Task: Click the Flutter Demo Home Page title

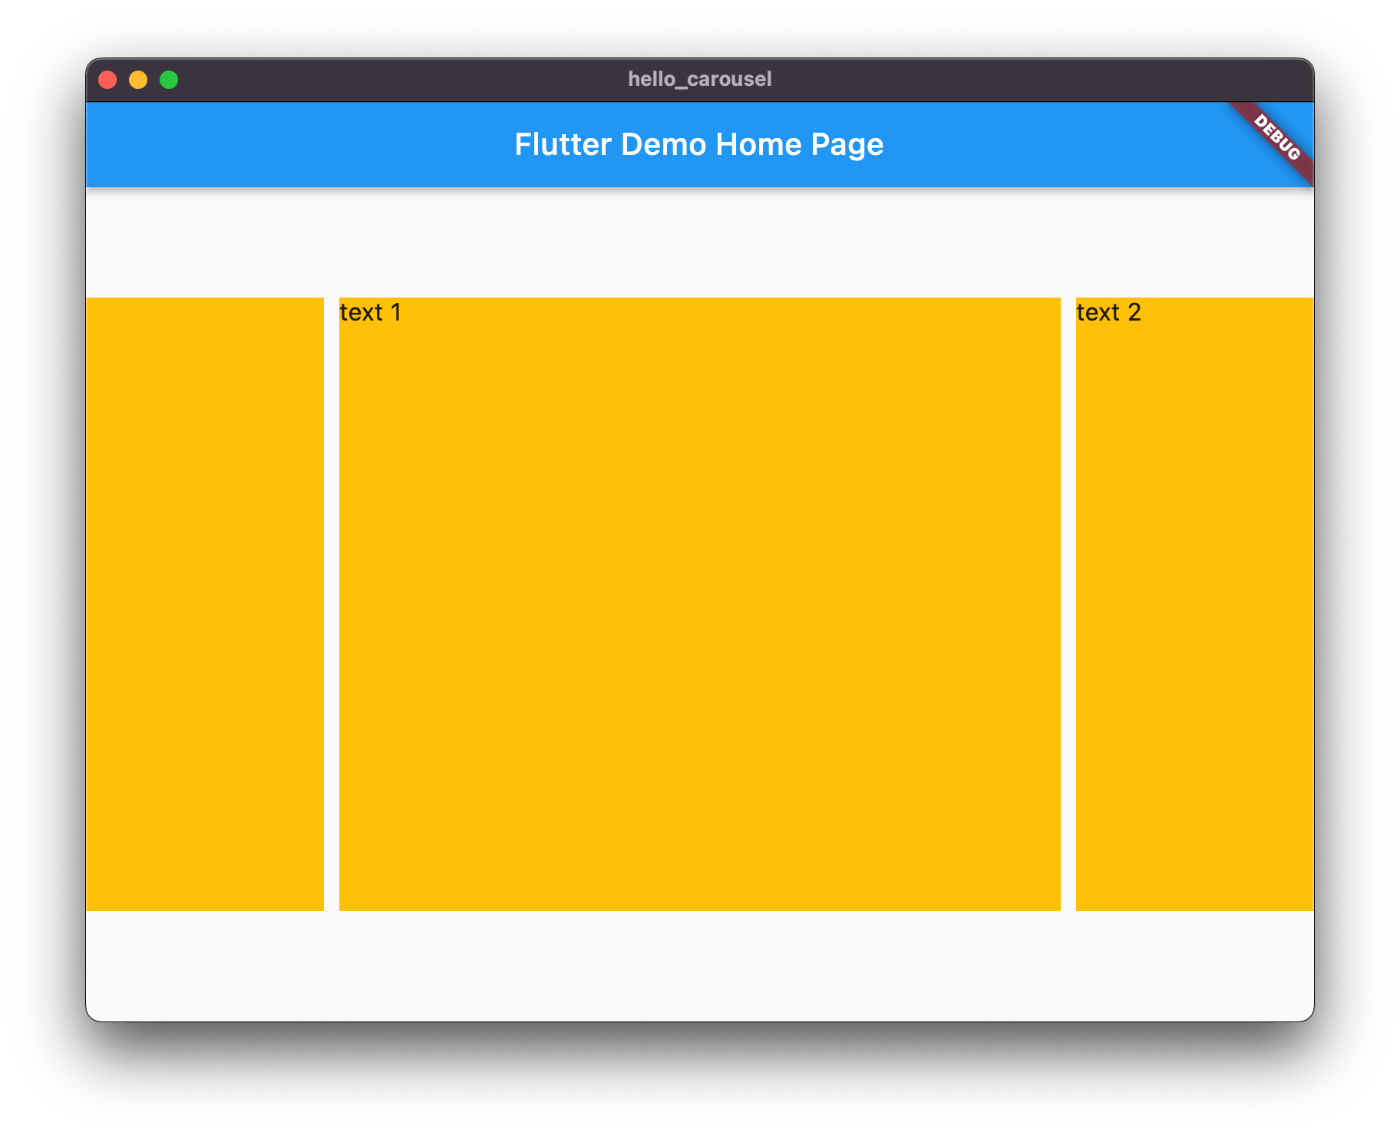Action: 699,144
